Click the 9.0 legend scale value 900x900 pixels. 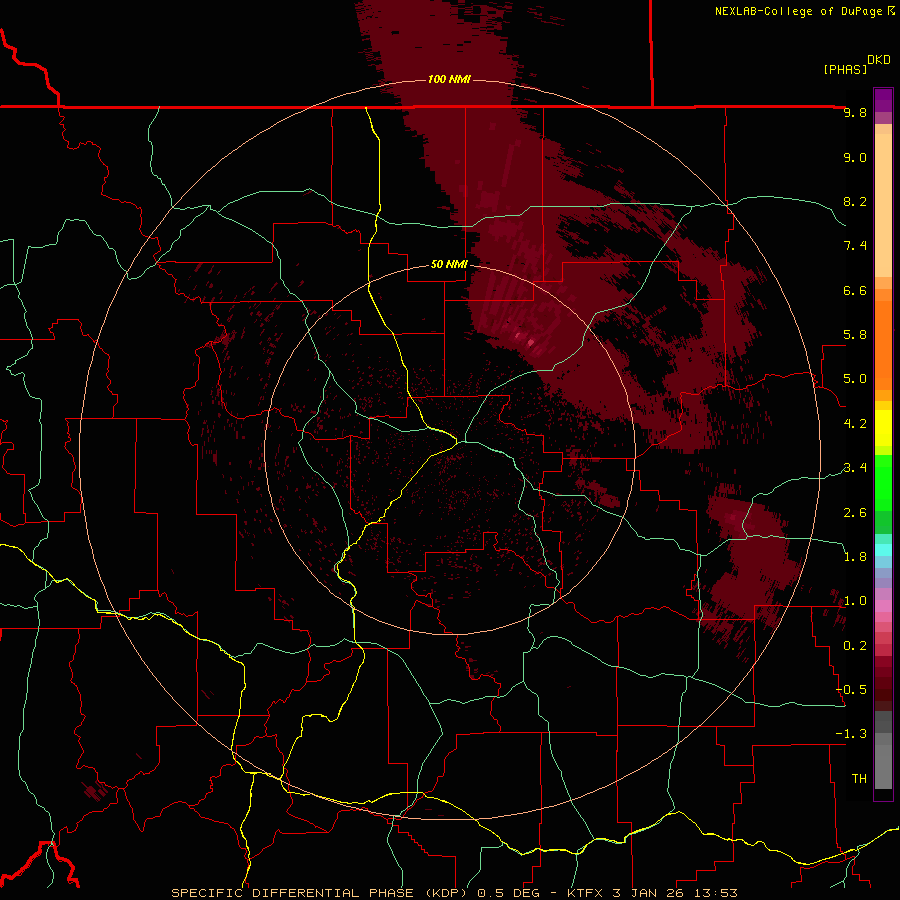coord(855,157)
